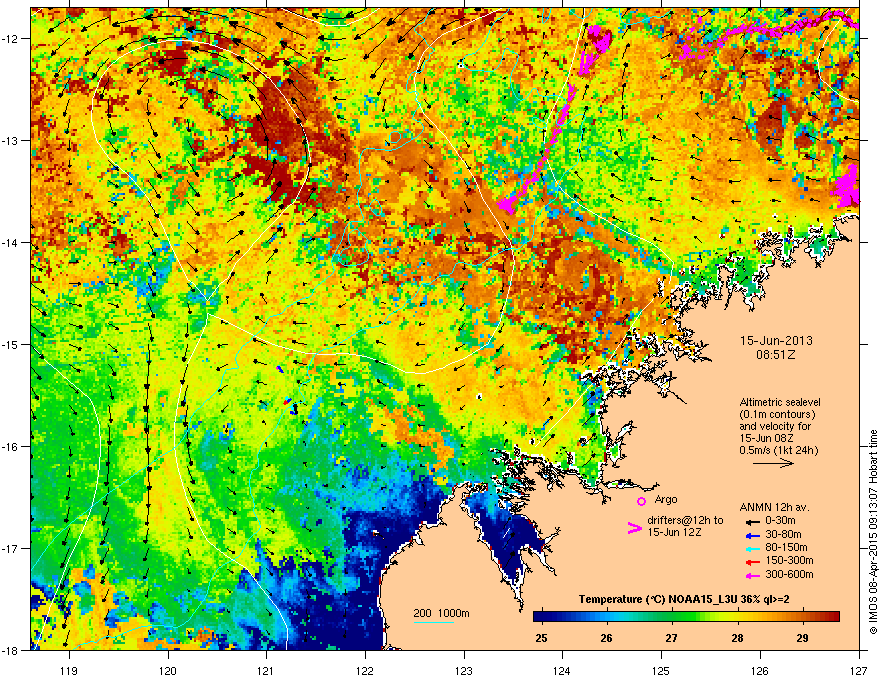Click the latitude axis label -16
Screen dimensions: 880x680
click(11, 447)
